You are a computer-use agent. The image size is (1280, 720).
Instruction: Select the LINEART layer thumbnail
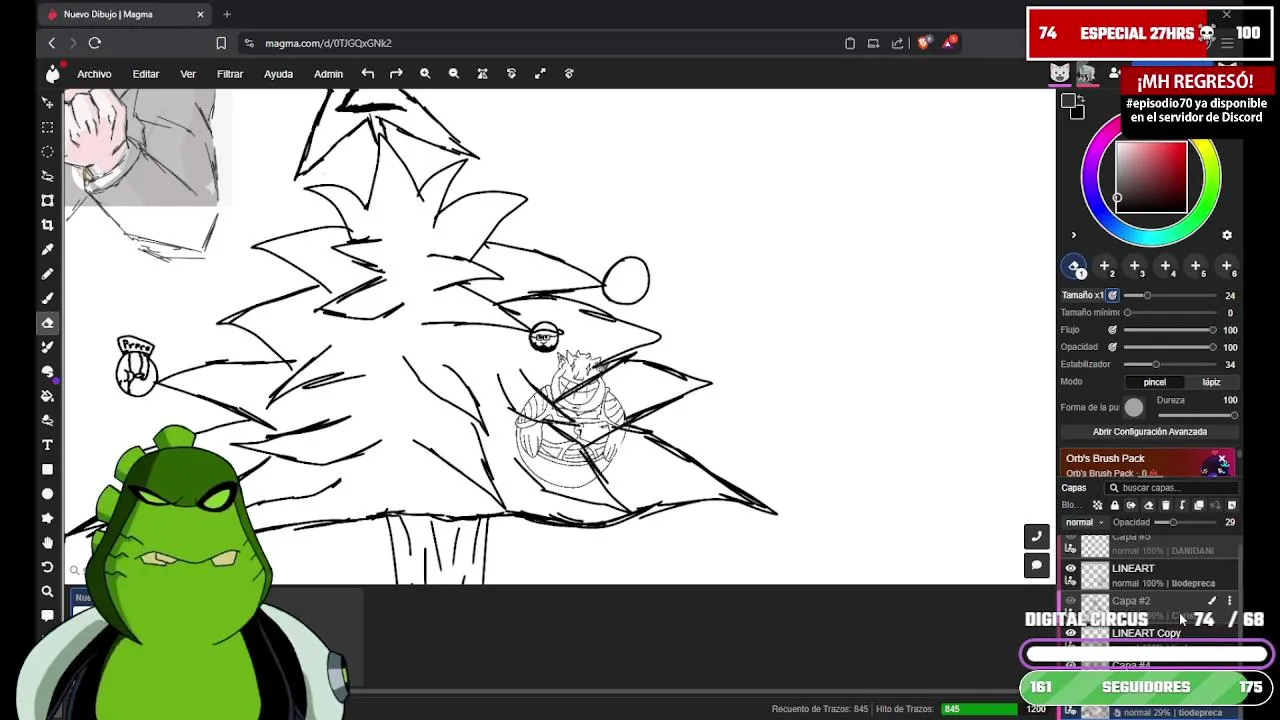[1096, 575]
